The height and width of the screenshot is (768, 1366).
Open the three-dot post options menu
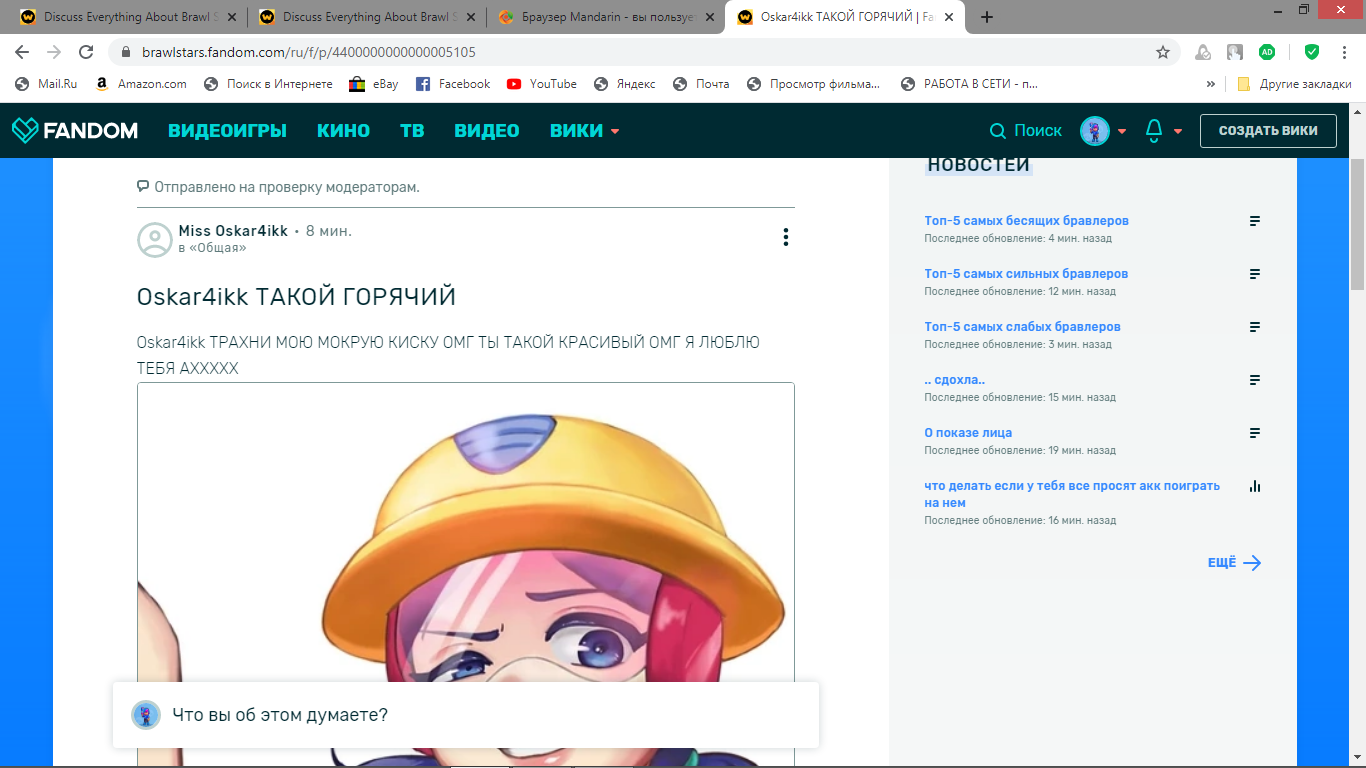(786, 237)
